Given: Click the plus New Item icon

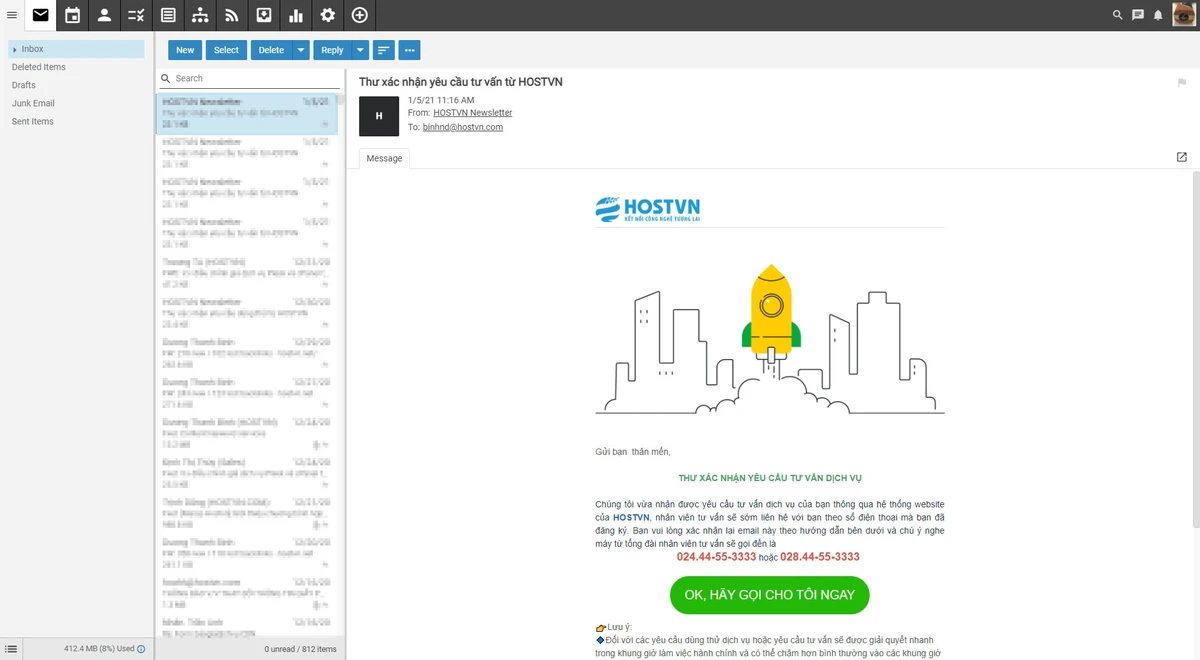Looking at the screenshot, I should tap(360, 15).
